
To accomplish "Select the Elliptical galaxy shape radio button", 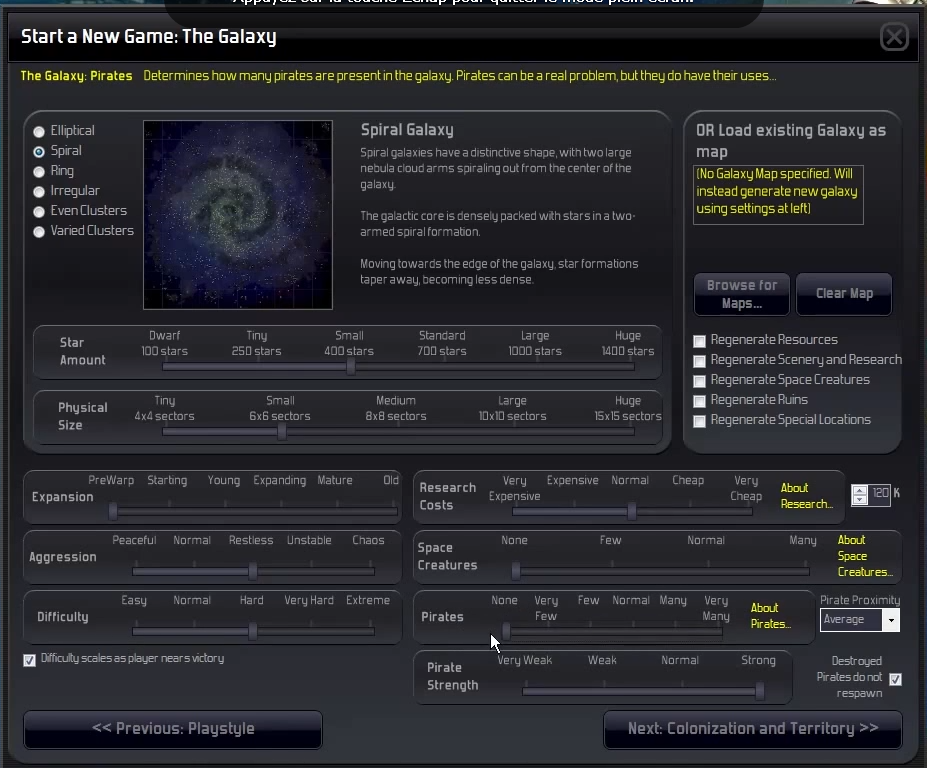I will tap(39, 131).
